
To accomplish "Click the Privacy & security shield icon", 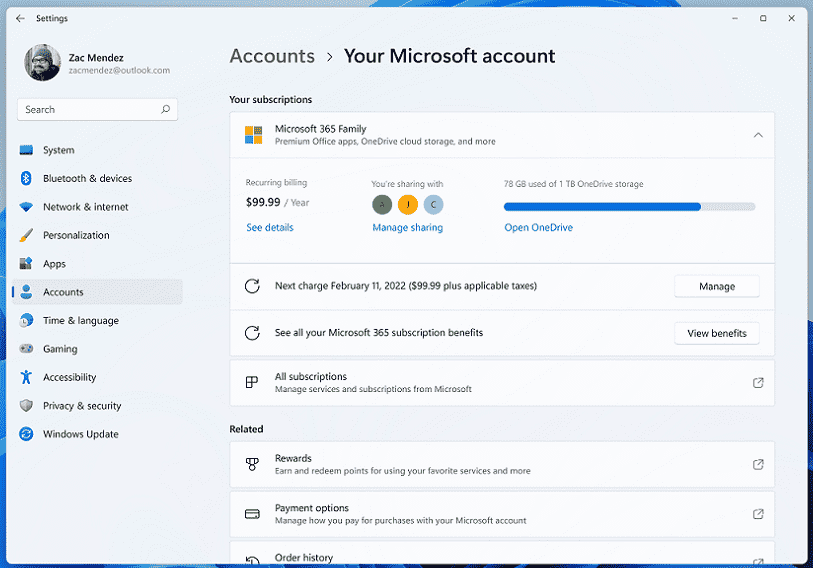I will [x=26, y=406].
